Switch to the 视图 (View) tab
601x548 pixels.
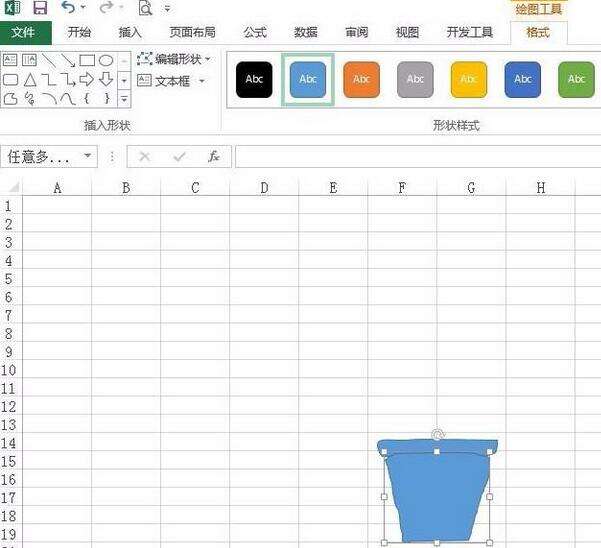[x=407, y=33]
